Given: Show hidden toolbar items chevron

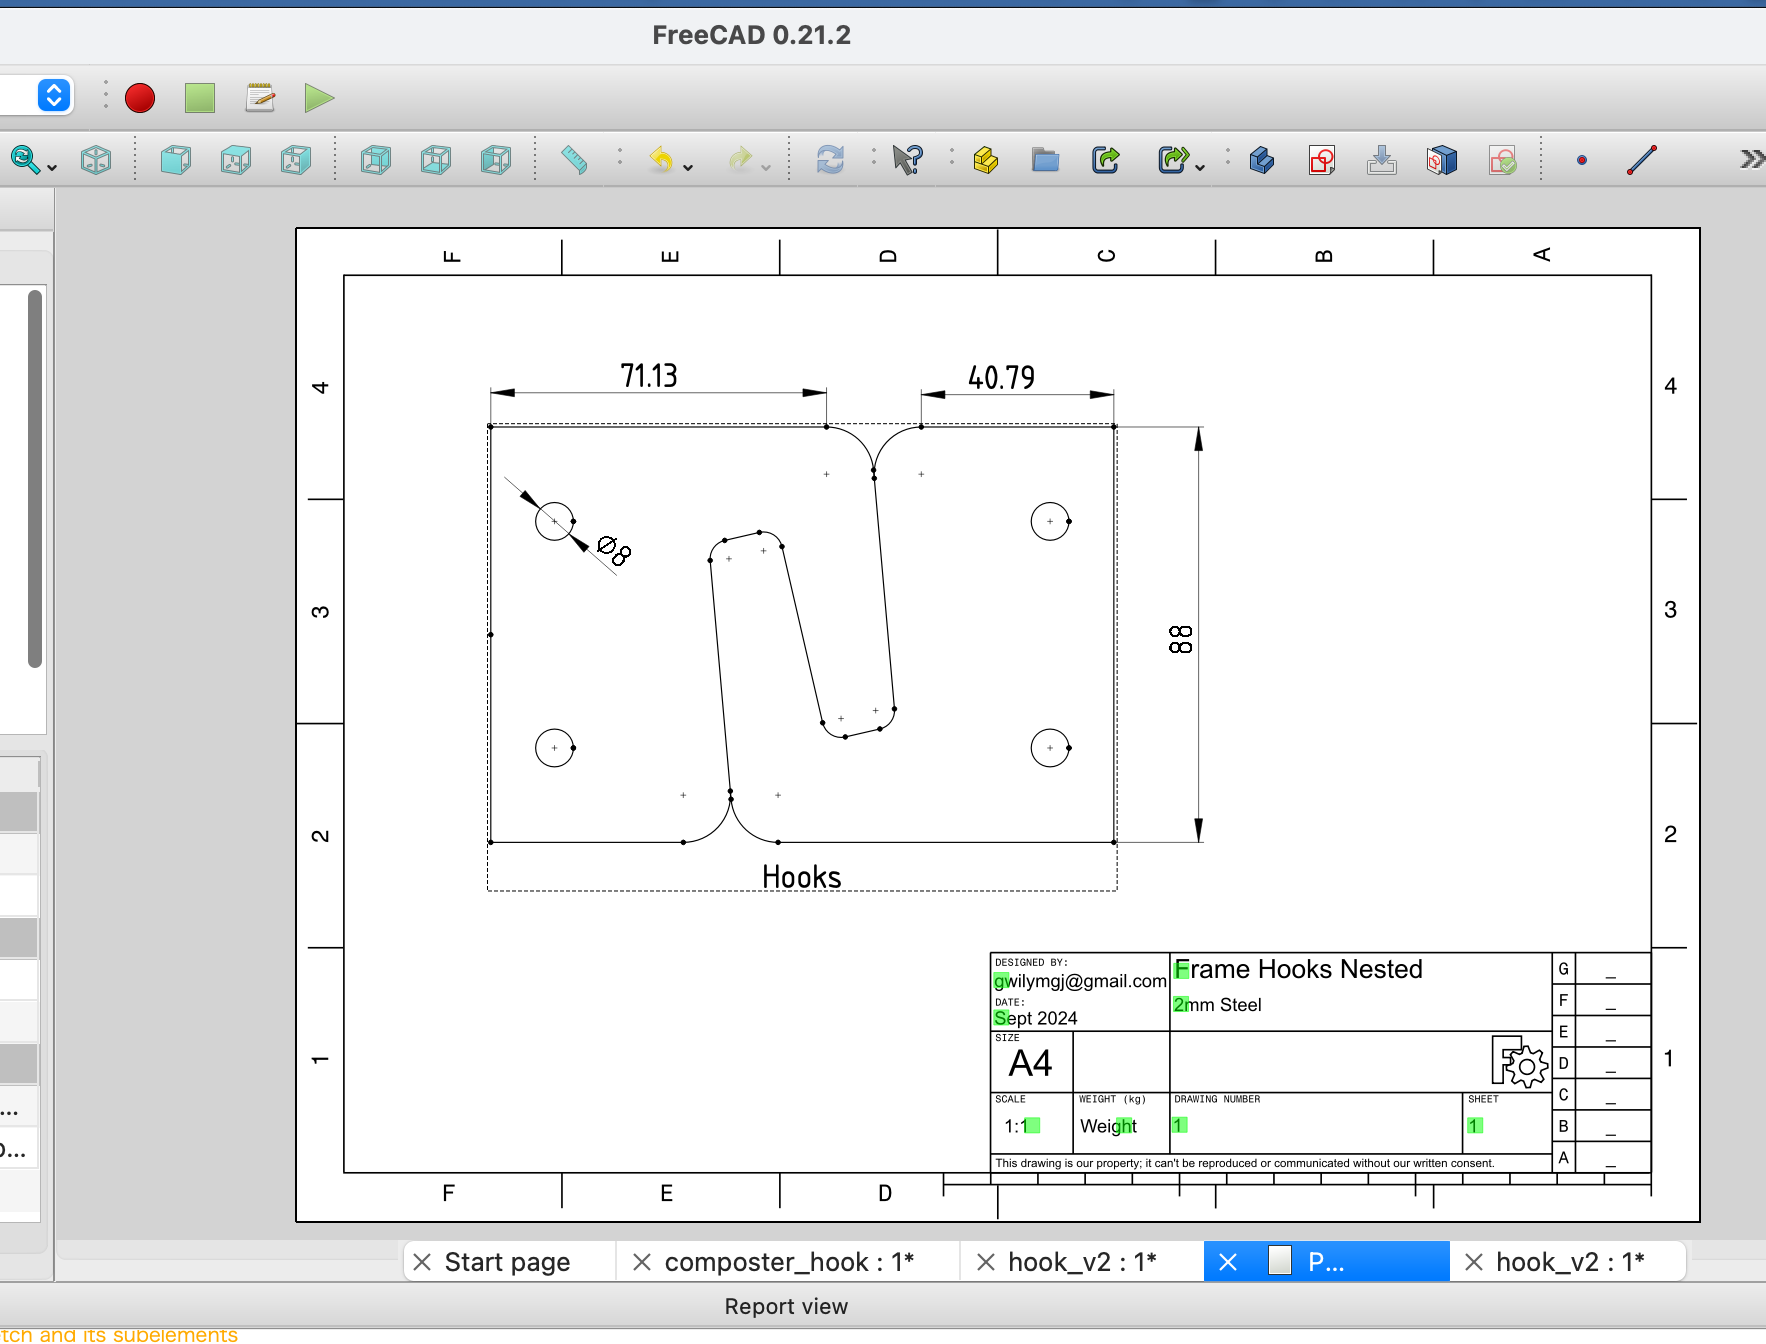Looking at the screenshot, I should coord(1751,160).
